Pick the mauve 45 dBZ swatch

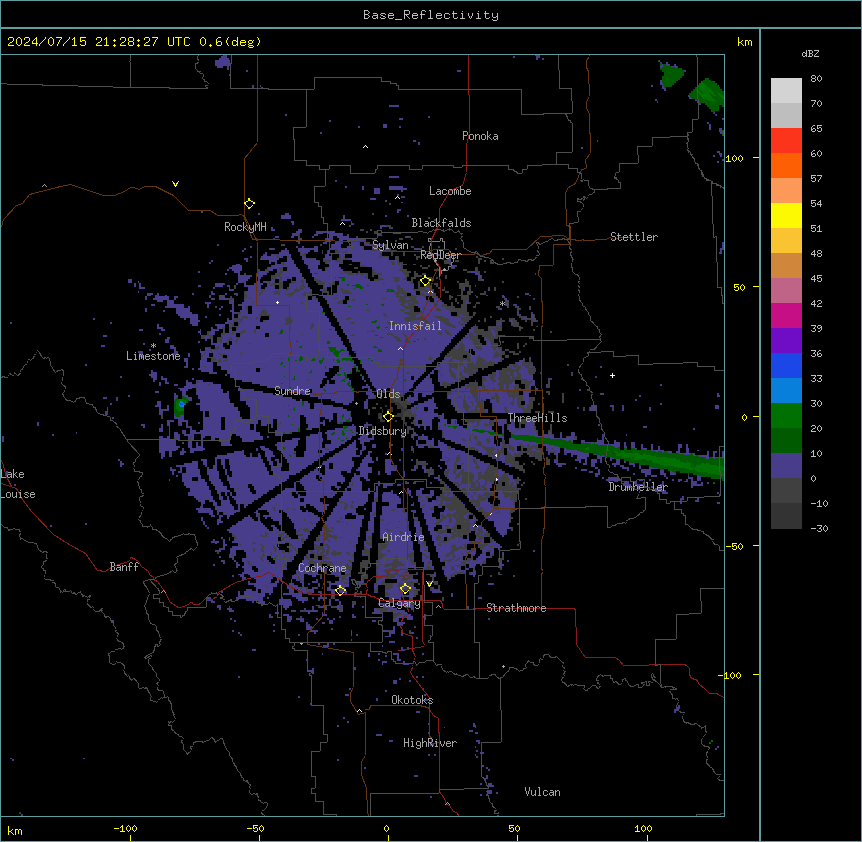pyautogui.click(x=786, y=291)
